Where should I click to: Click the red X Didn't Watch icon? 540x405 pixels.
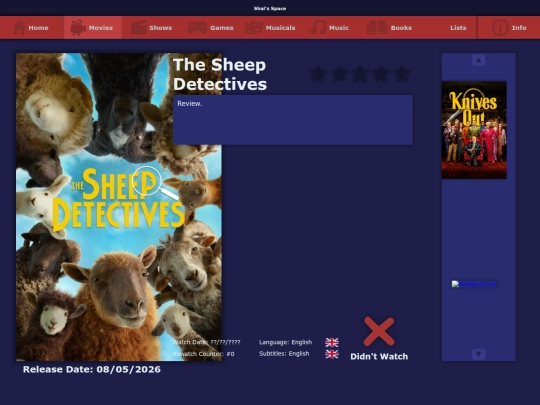(x=379, y=332)
